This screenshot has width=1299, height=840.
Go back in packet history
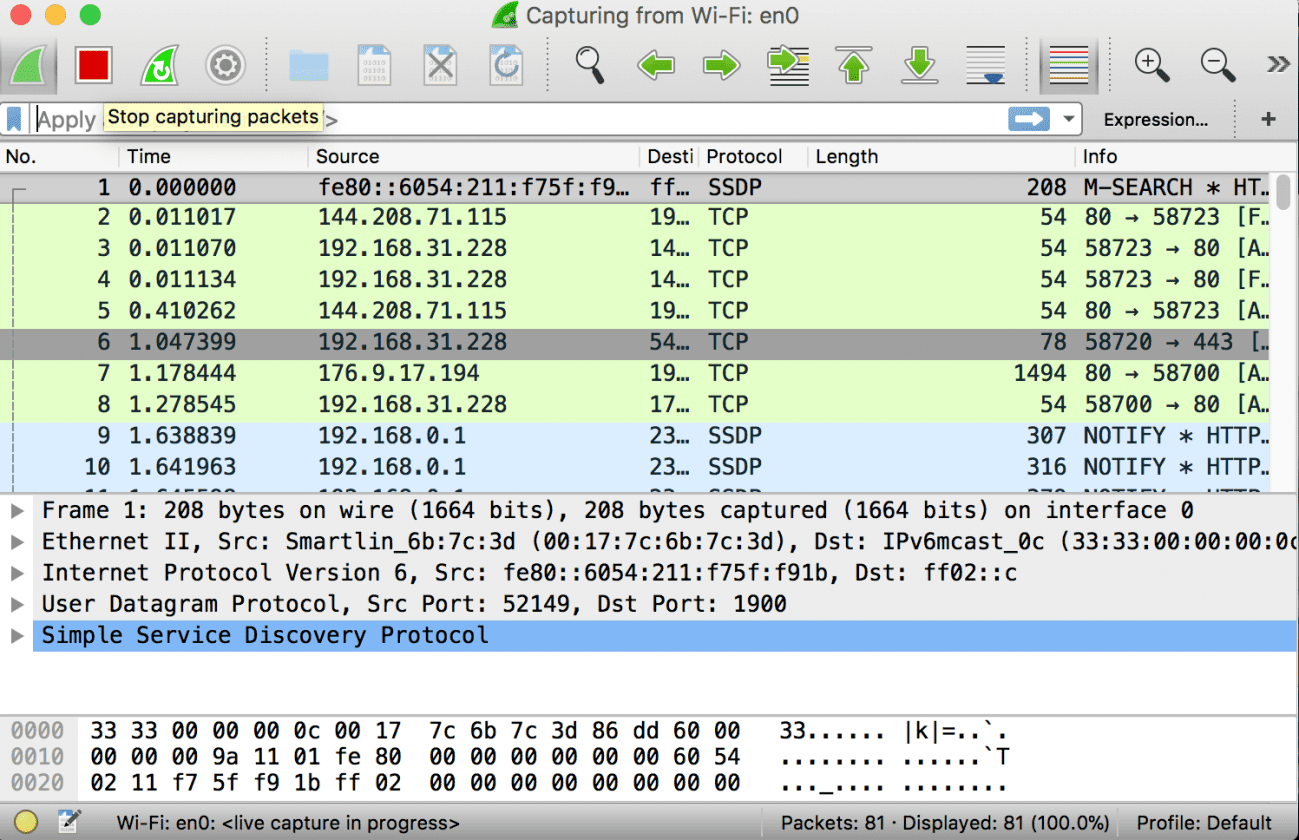[655, 64]
